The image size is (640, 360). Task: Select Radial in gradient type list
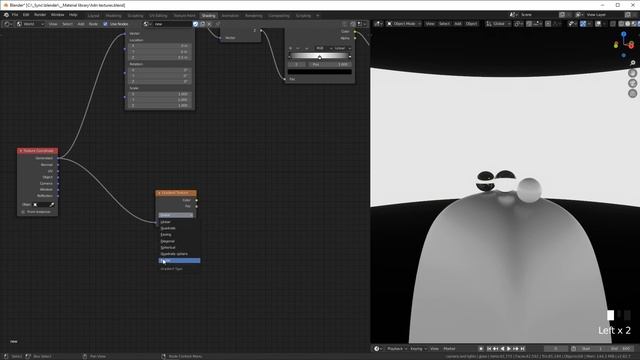click(179, 260)
